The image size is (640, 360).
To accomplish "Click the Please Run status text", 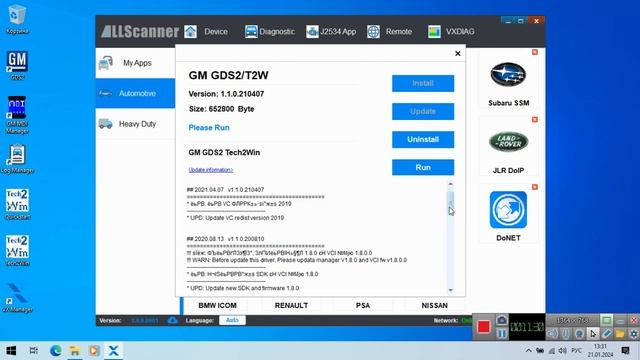I will pyautogui.click(x=209, y=128).
